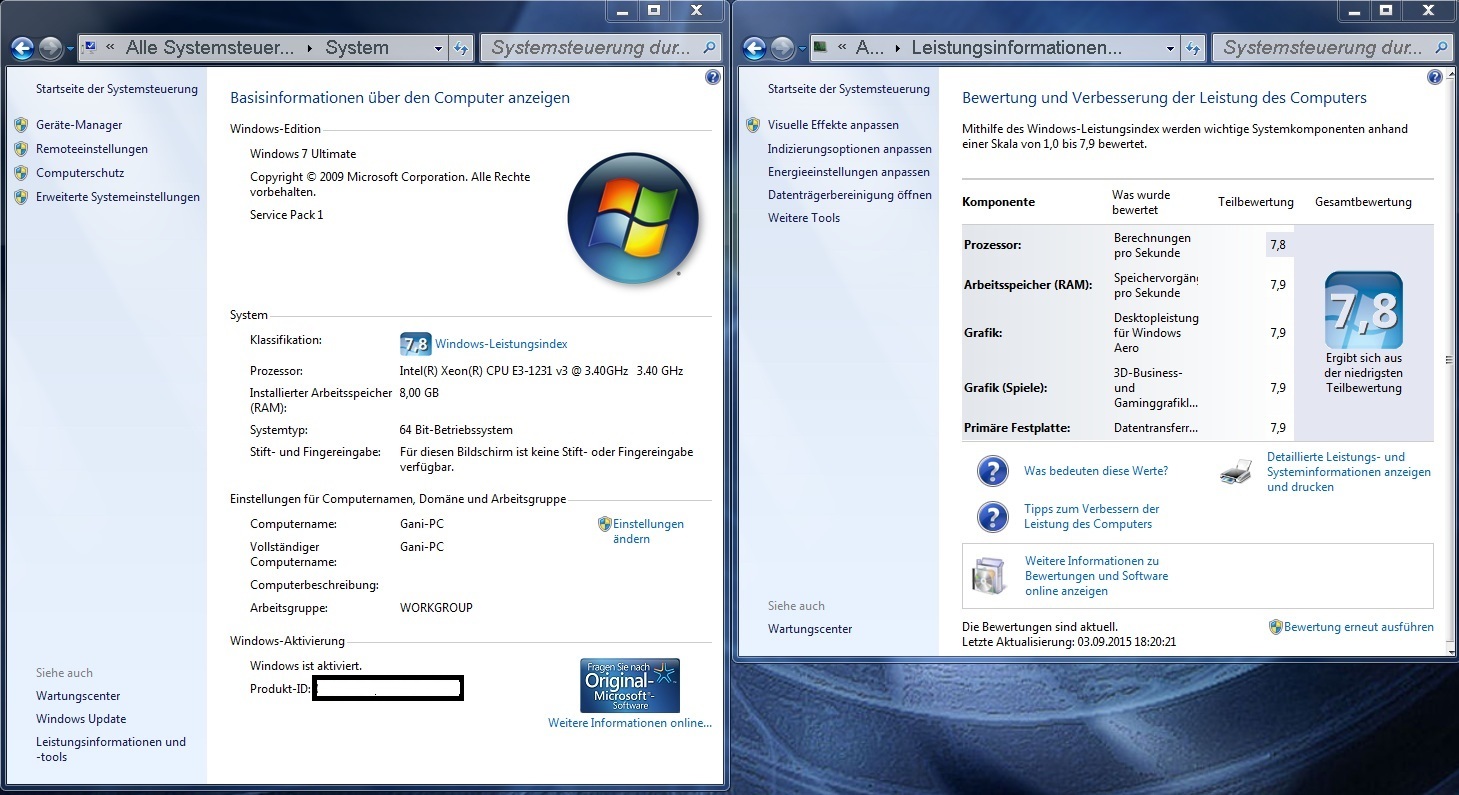Image resolution: width=1459 pixels, height=795 pixels.
Task: Click refresh button next to Leistungsinformationen address bar
Action: (x=1193, y=47)
